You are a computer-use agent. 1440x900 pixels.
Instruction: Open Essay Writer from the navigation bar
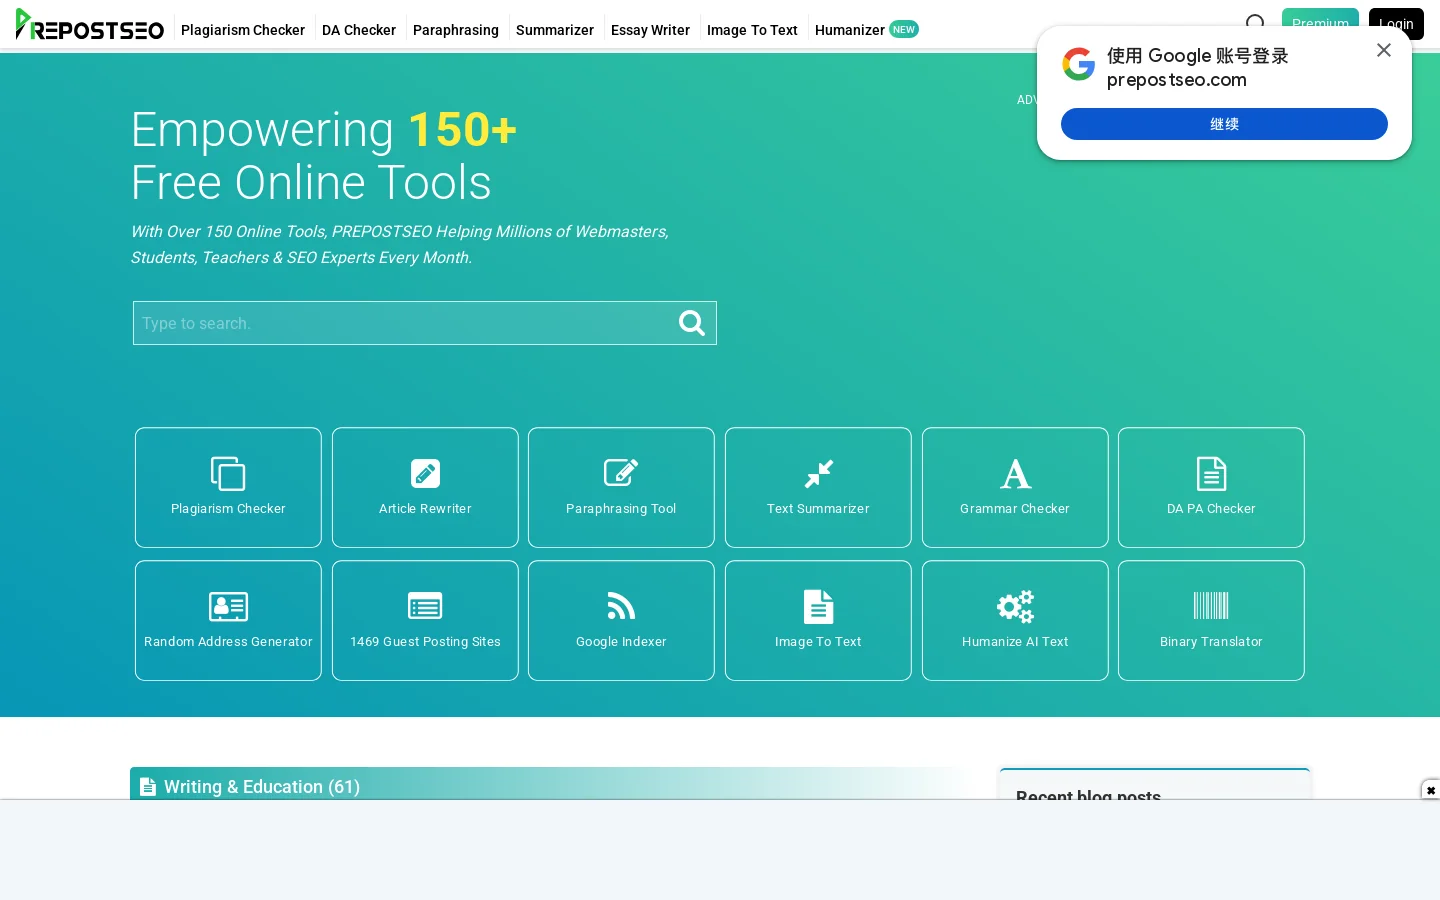pyautogui.click(x=650, y=30)
